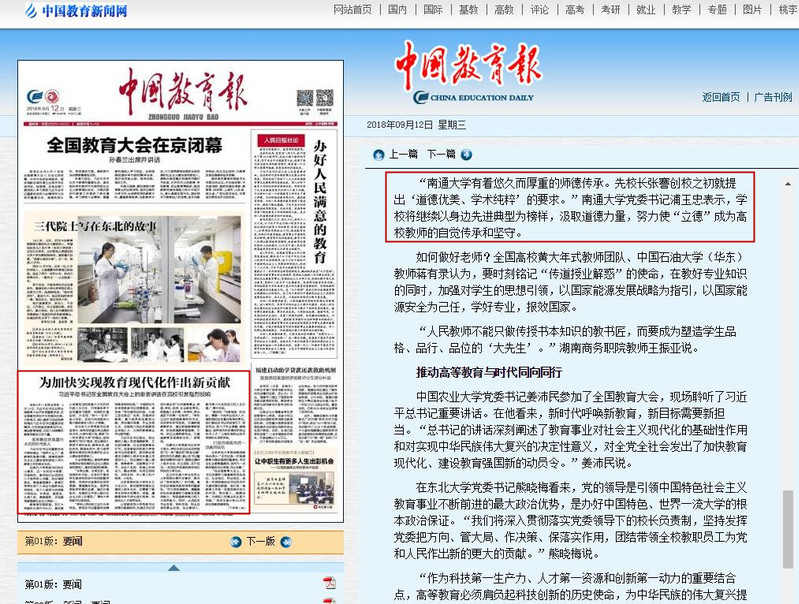Click the current page label 第01版：要闻 in orange bar
This screenshot has height=604, width=799.
pos(54,541)
